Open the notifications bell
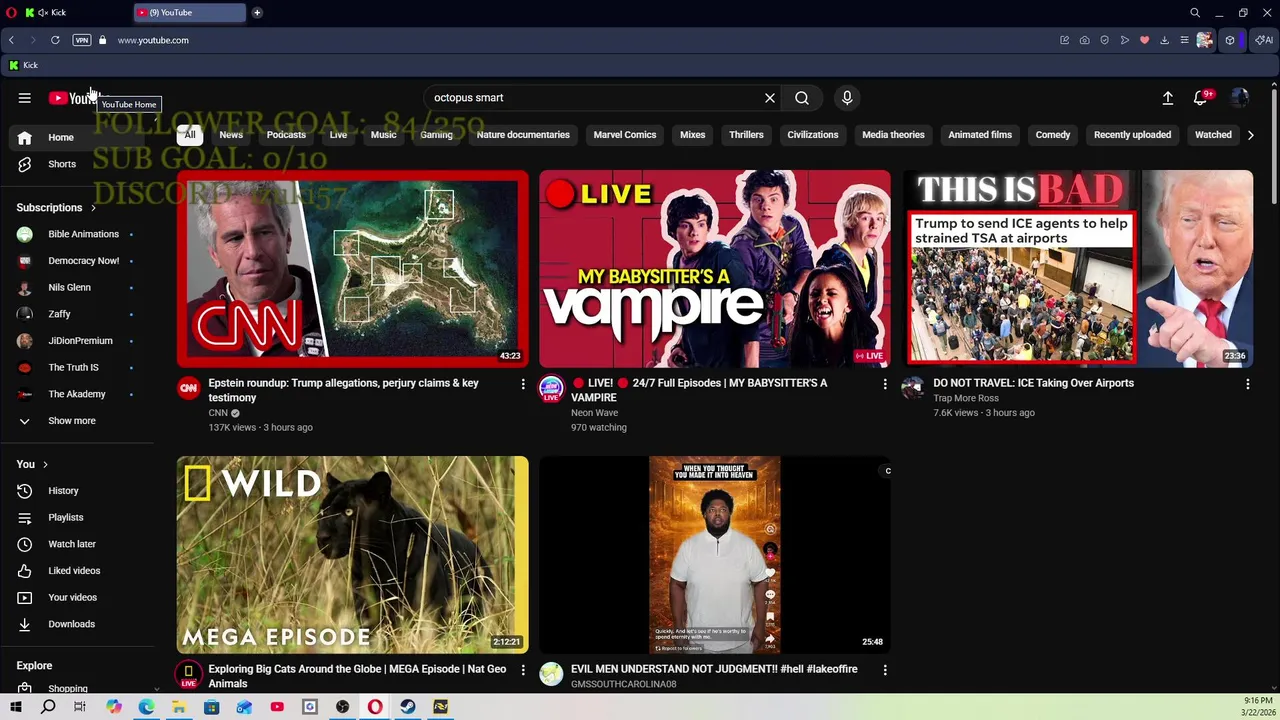 point(1201,98)
